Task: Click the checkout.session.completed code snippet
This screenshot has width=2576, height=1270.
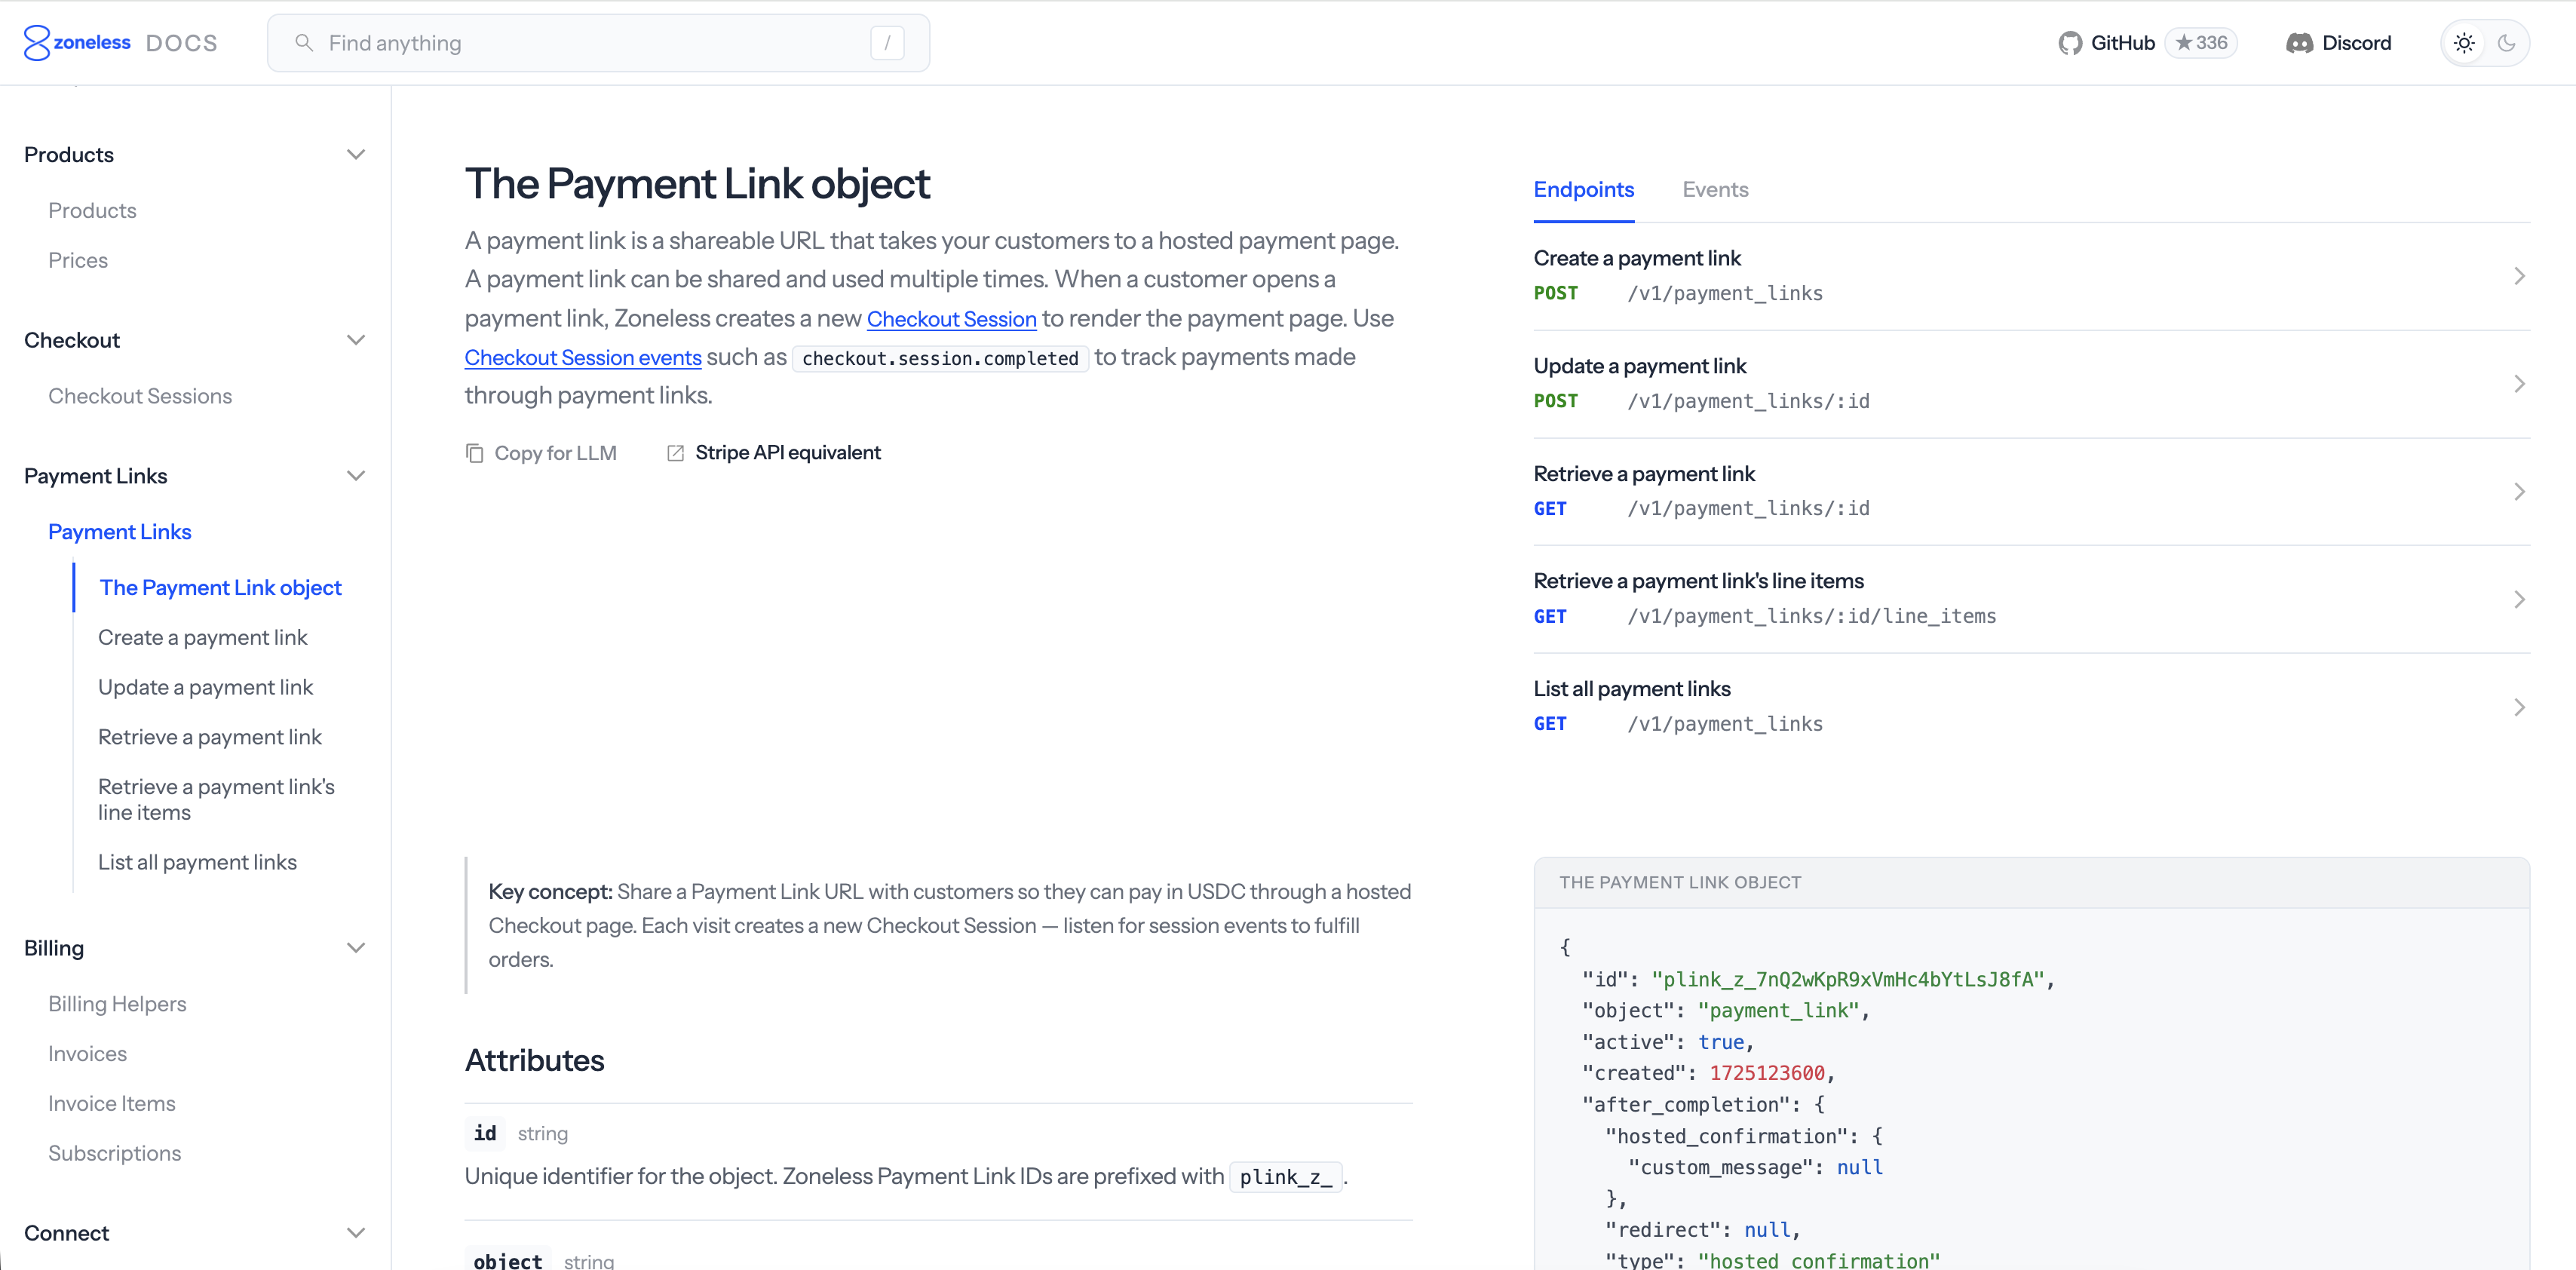Action: coord(940,359)
